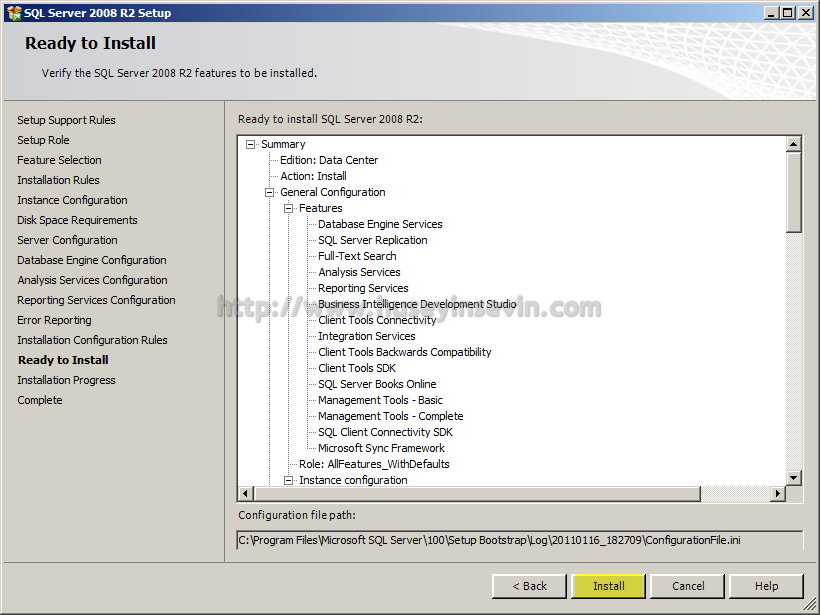
Task: Select the Client Tools SDK row
Action: click(x=357, y=368)
